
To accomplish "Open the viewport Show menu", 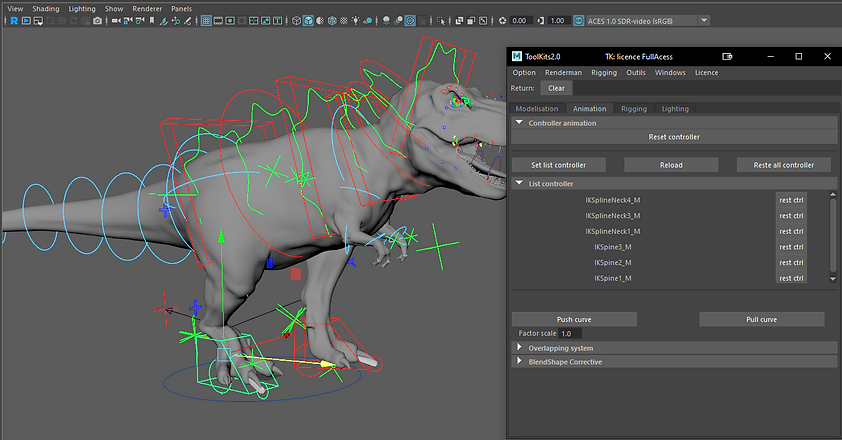I will 114,9.
